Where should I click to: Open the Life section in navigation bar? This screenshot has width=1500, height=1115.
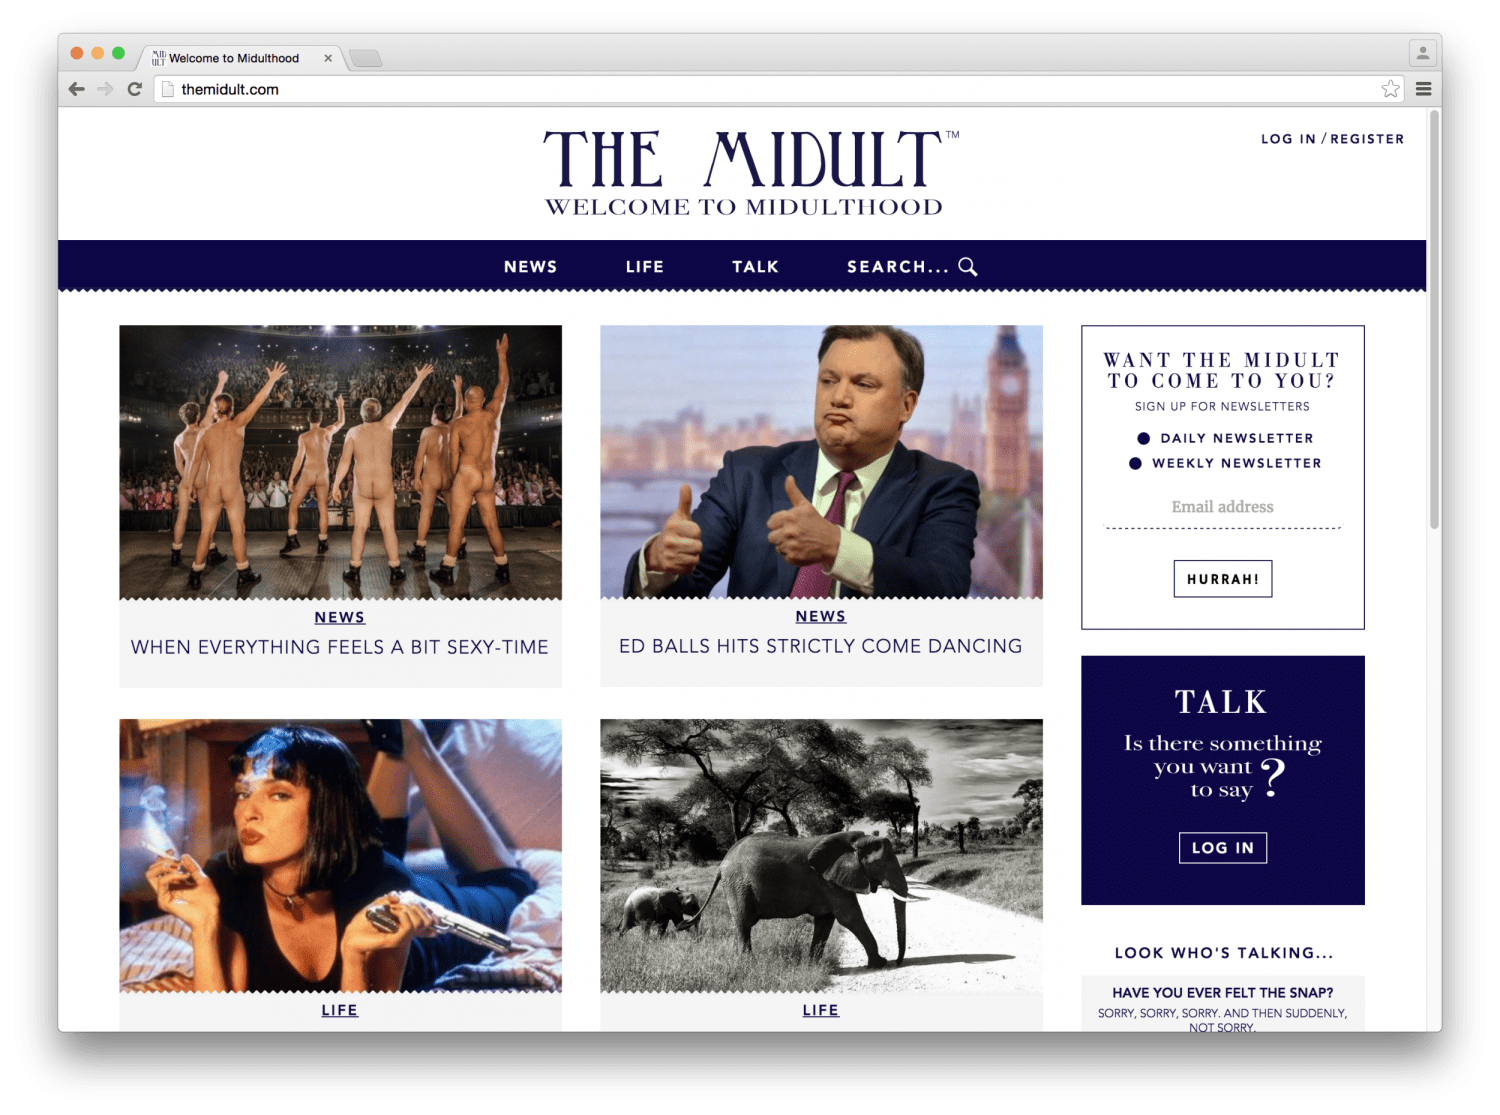[x=645, y=267]
